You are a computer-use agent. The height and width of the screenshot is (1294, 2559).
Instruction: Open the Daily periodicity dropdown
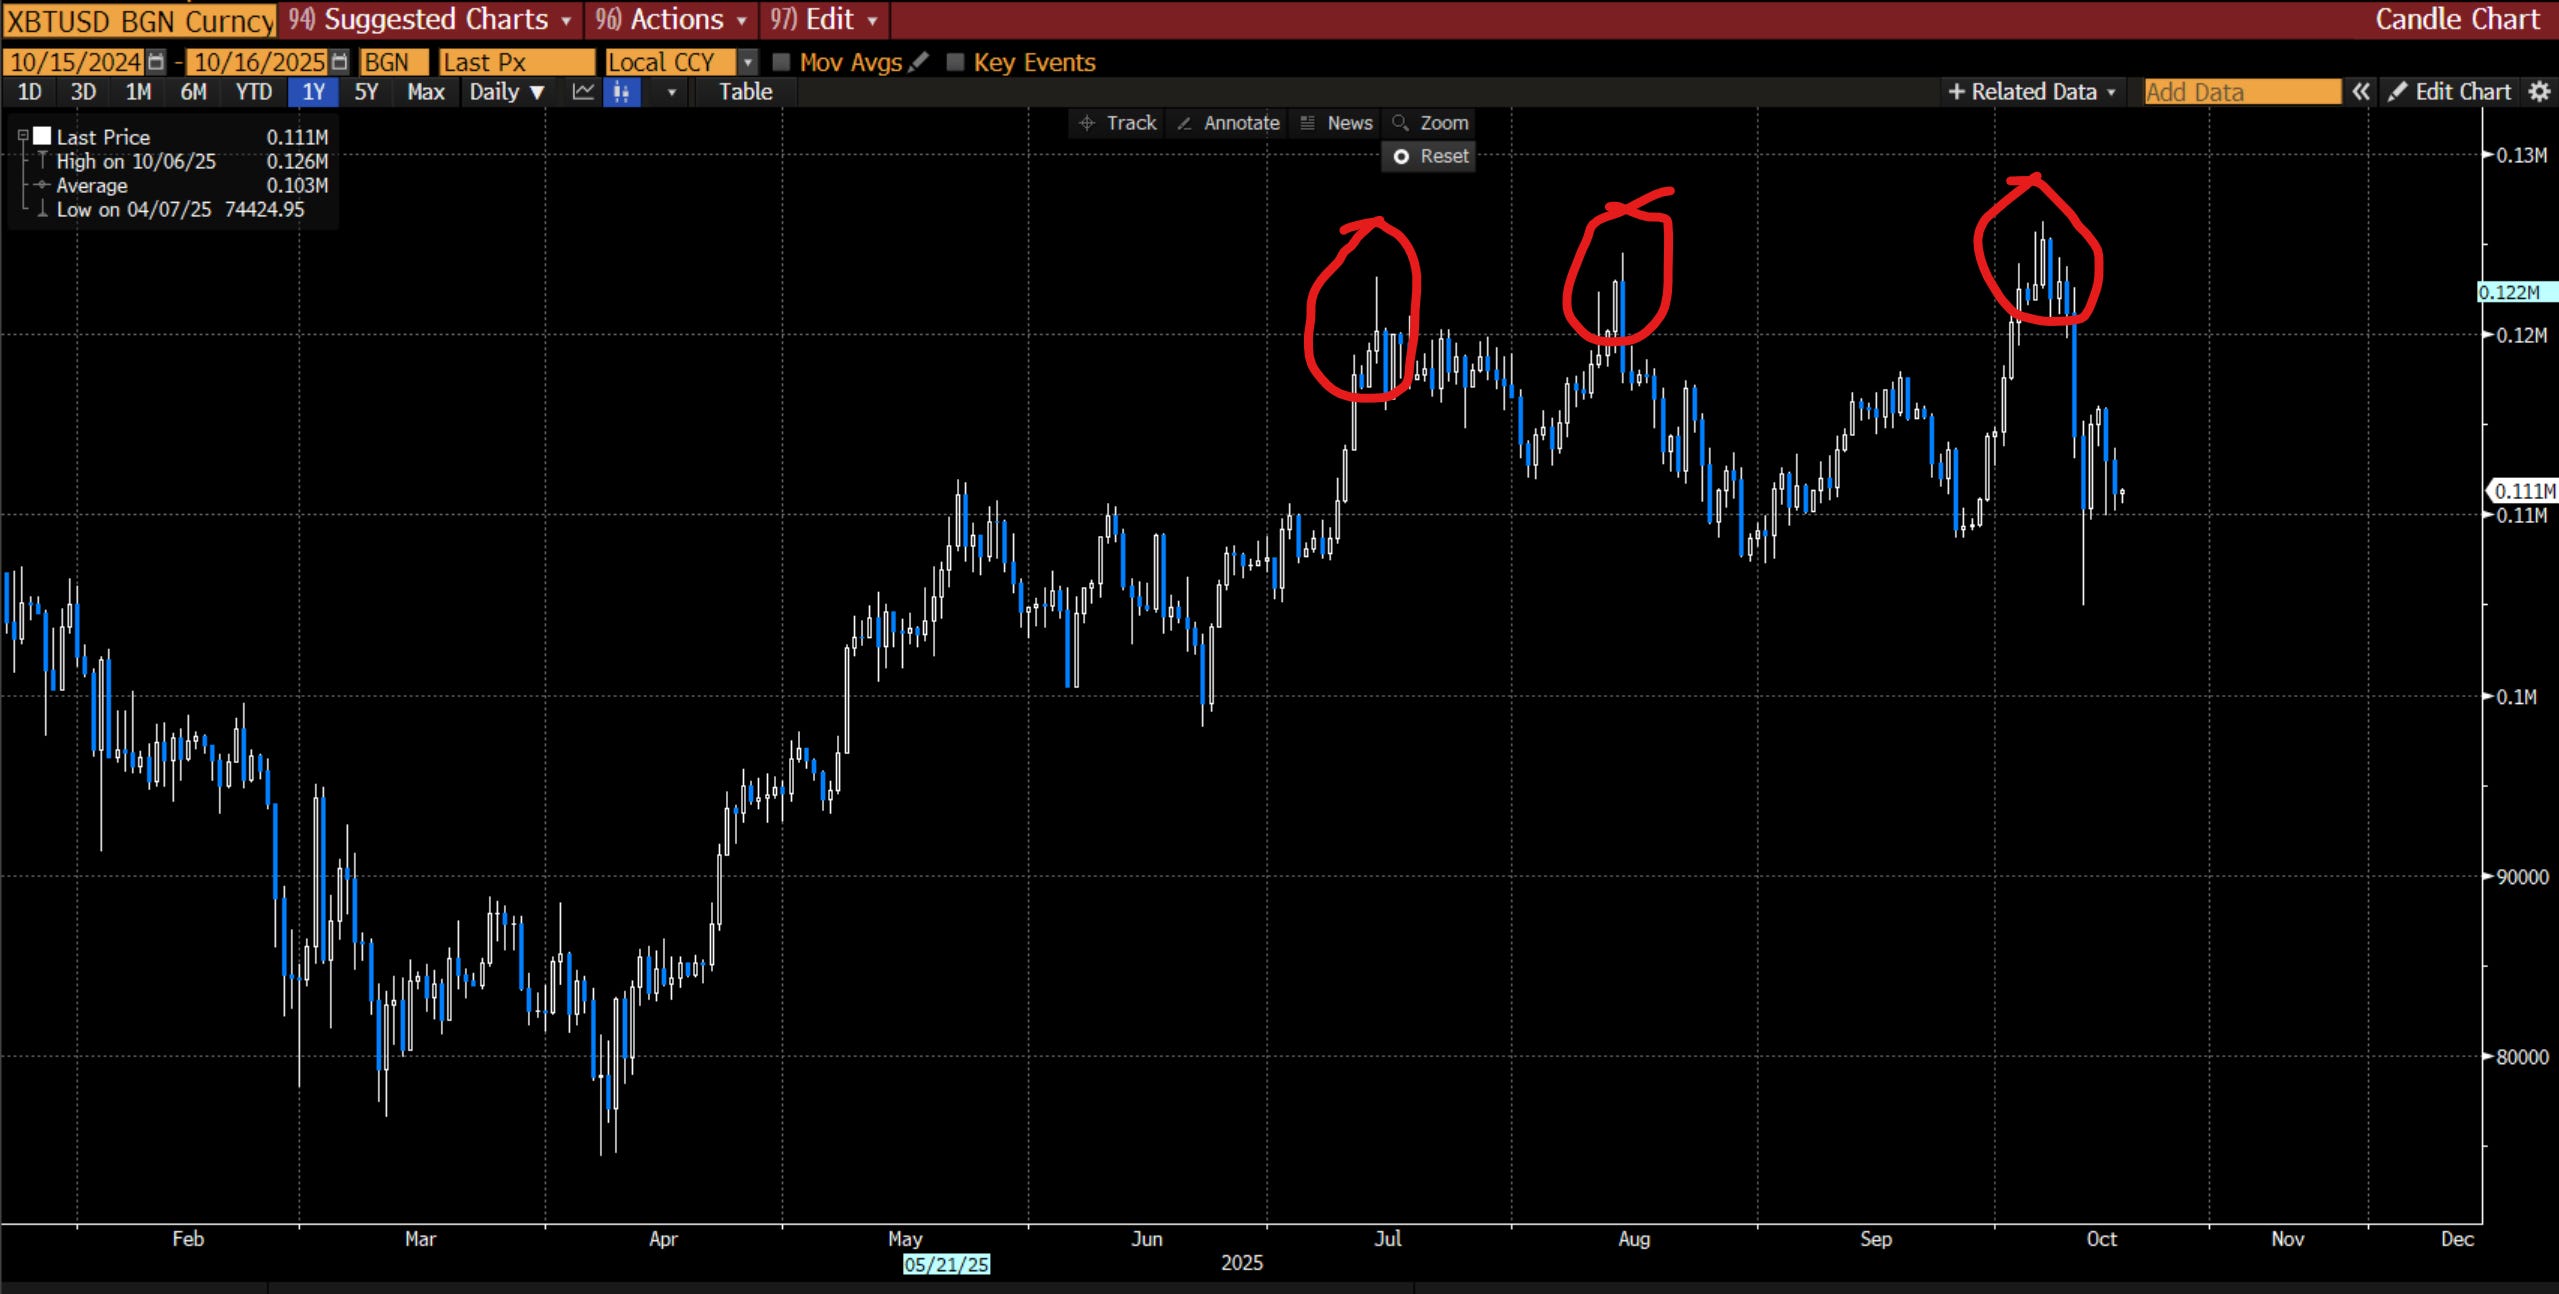click(507, 92)
